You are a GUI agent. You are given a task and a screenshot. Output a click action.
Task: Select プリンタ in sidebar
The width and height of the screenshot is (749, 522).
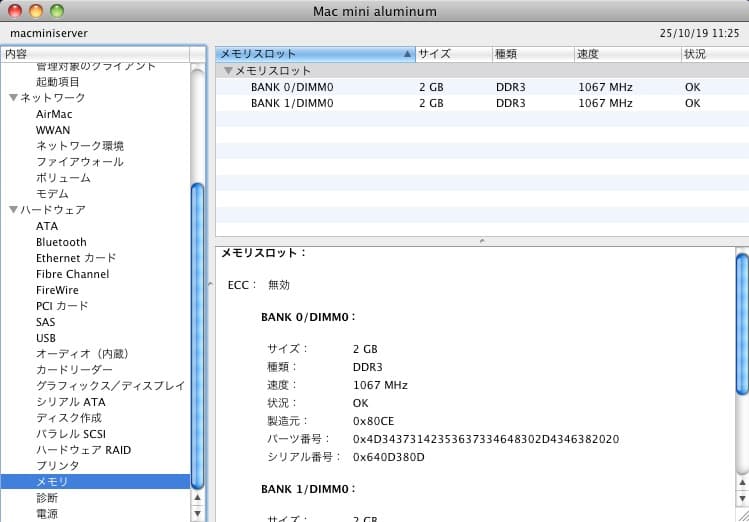tap(57, 466)
